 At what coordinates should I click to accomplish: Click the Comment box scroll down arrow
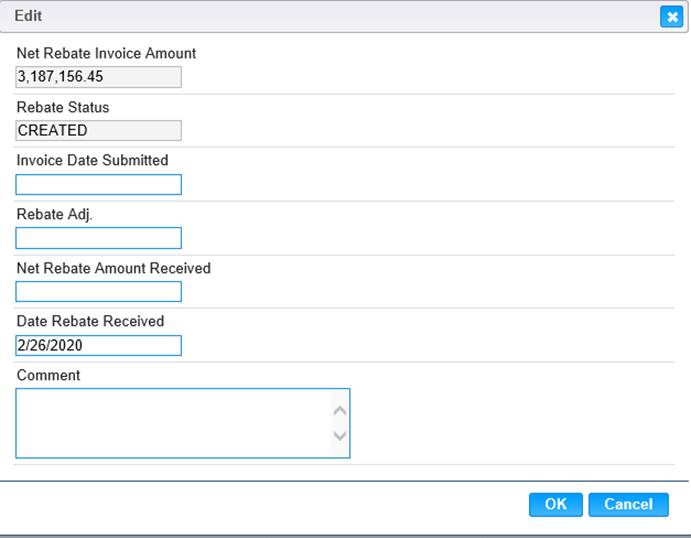[x=340, y=436]
